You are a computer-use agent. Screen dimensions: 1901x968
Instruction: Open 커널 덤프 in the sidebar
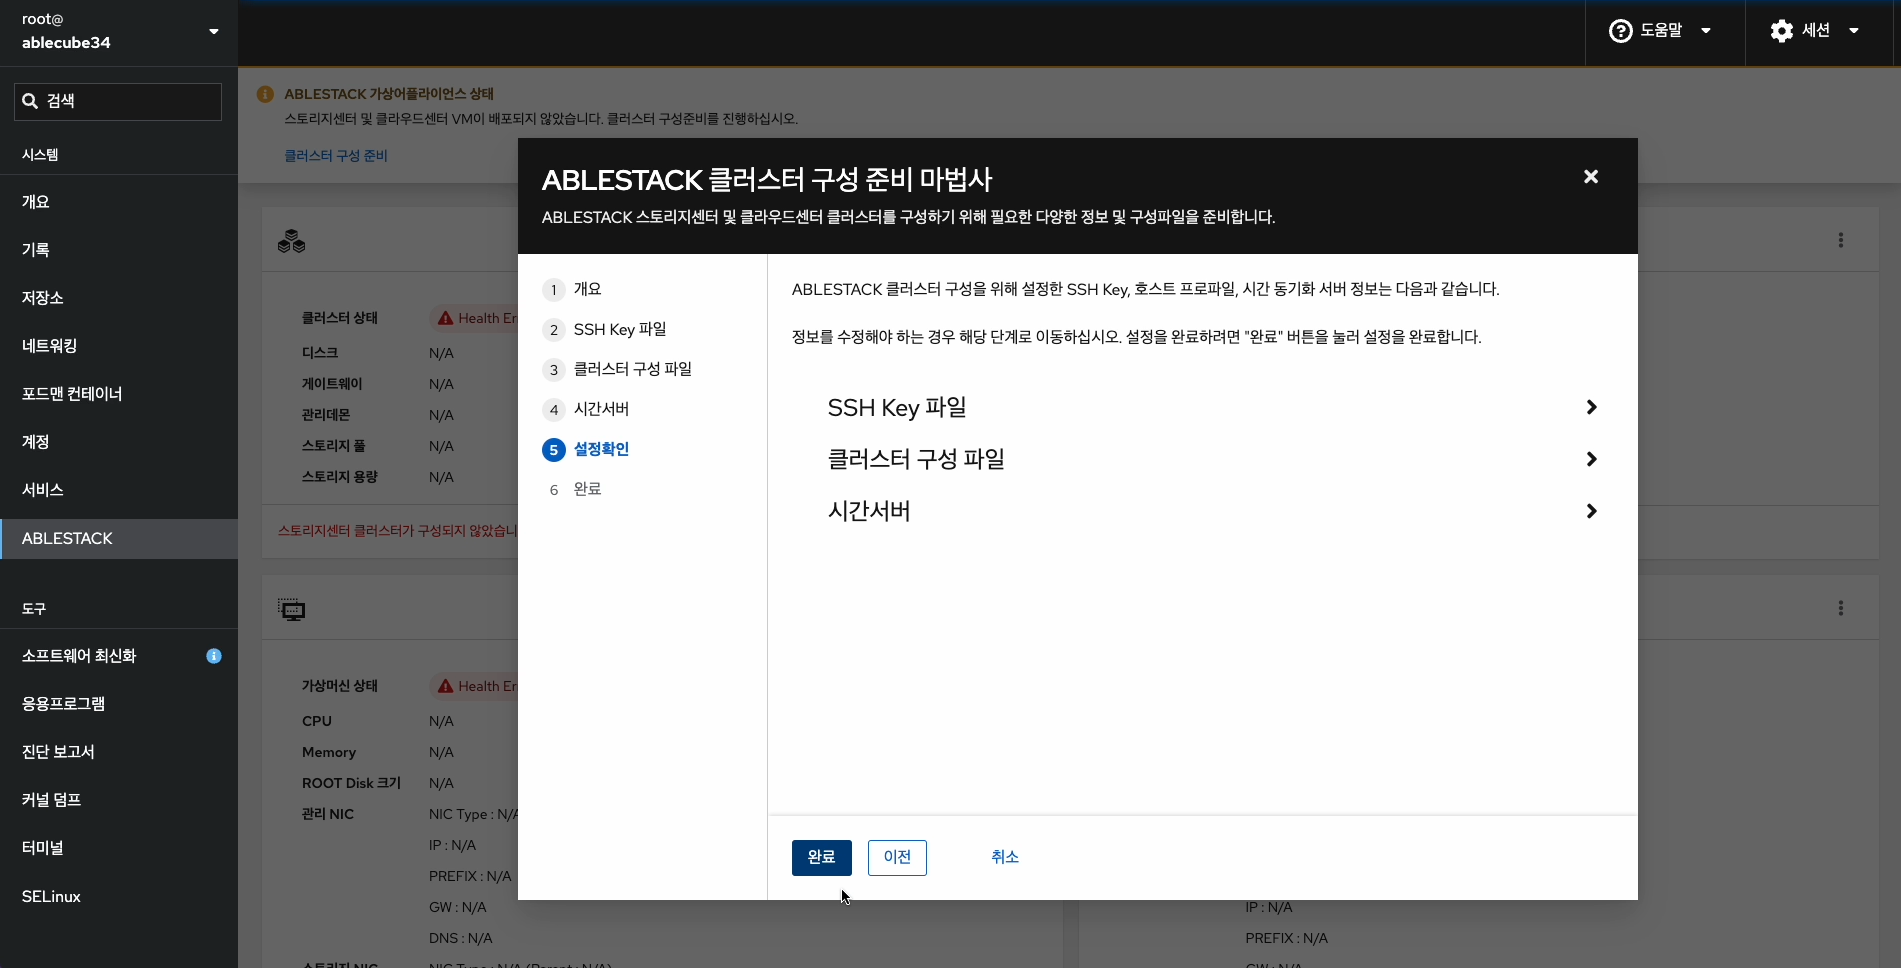(119, 800)
